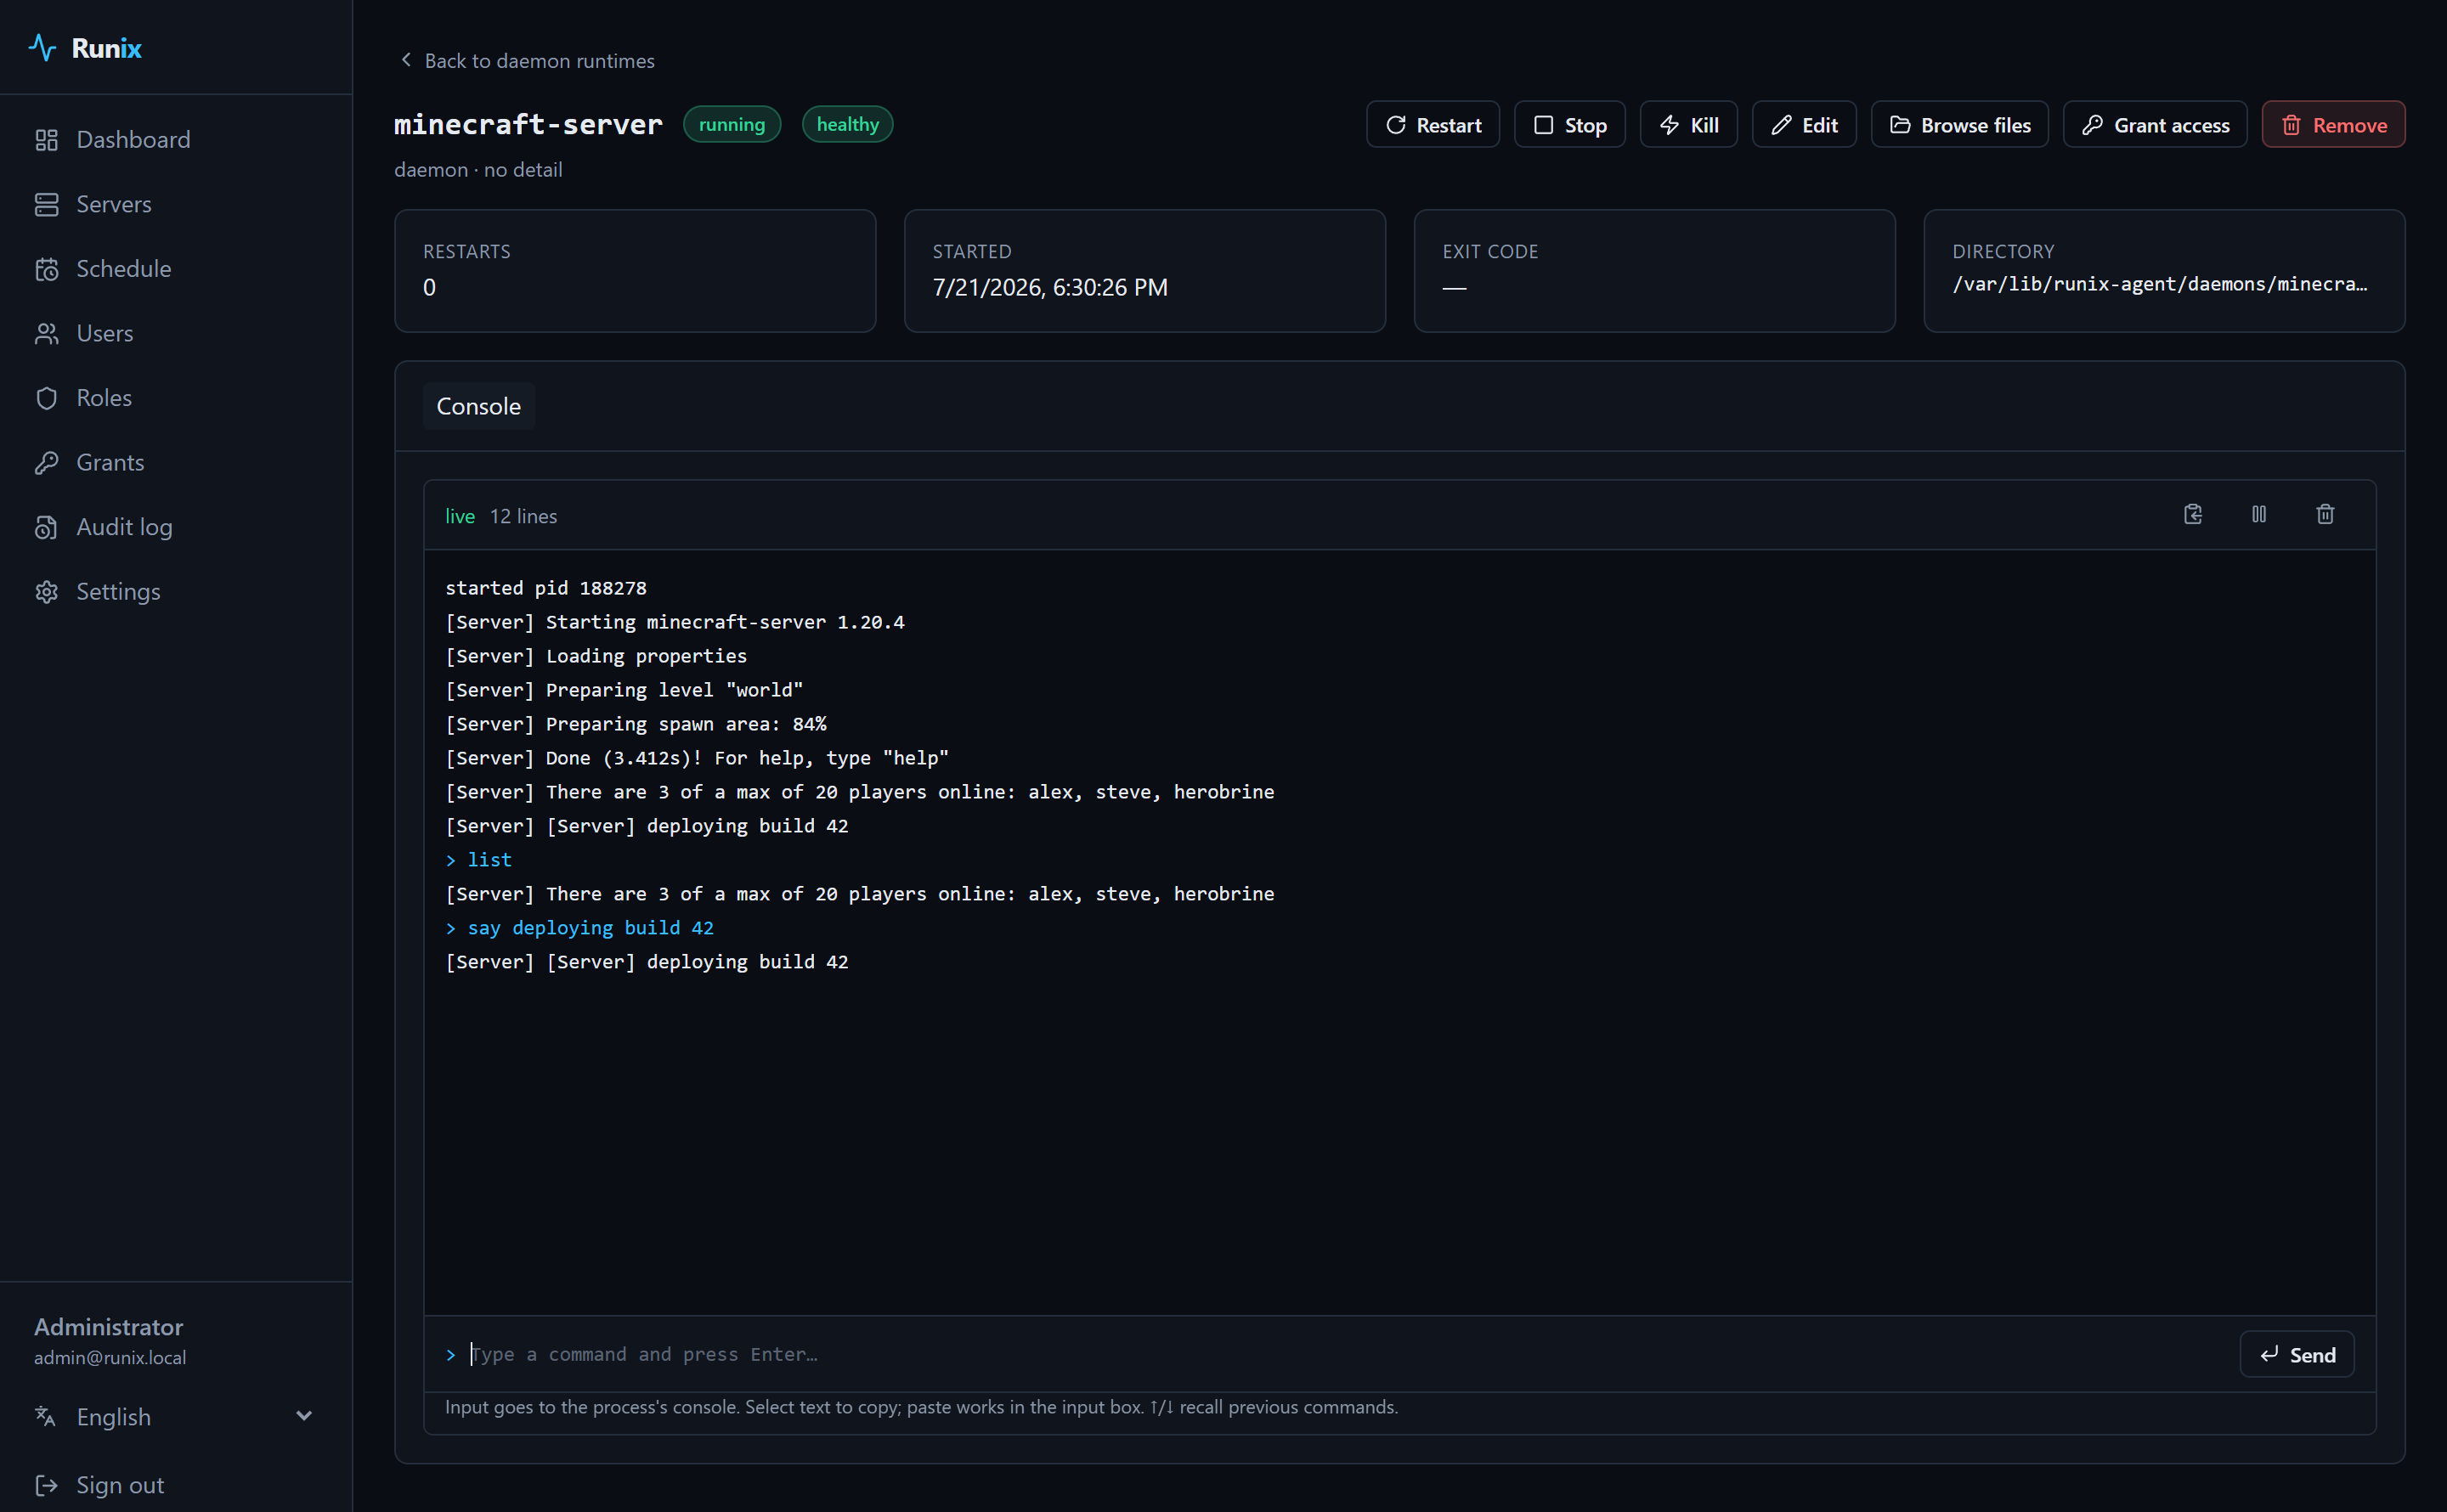Select the Console tab
Screen dimensions: 2447x1512
478,406
